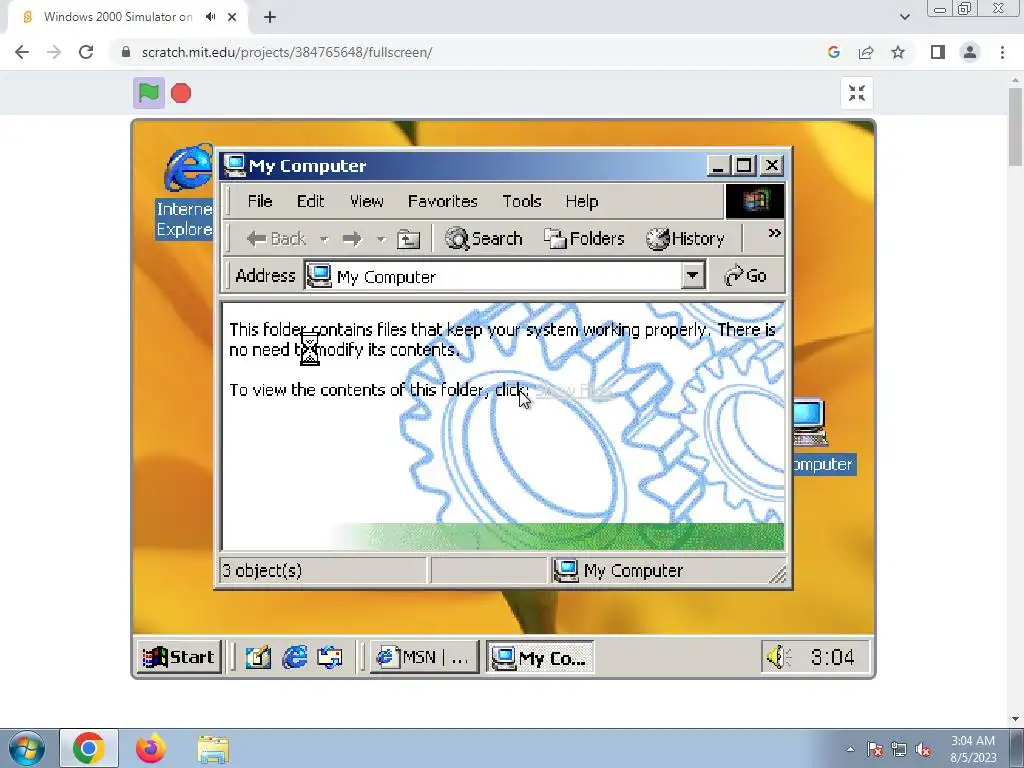Screen dimensions: 1024x768
Task: Click My Computer taskbar button
Action: point(539,657)
